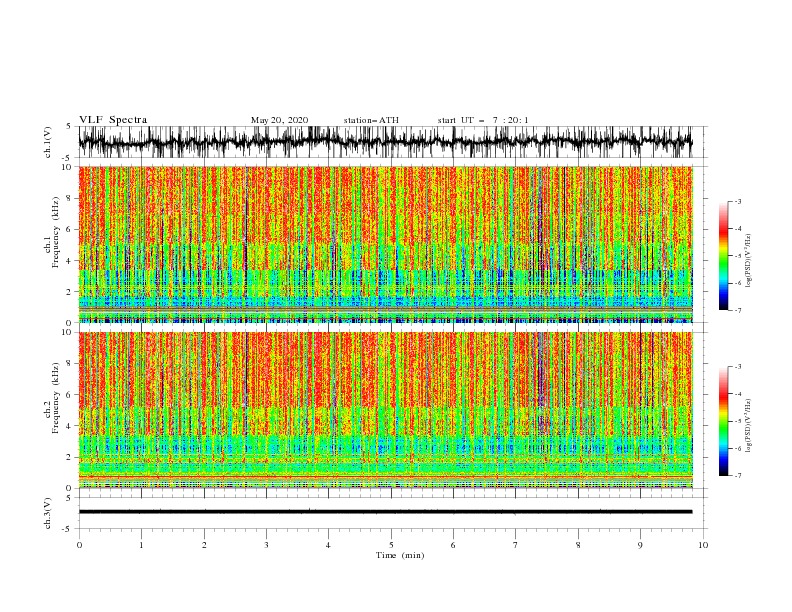Viewport: 792px width, 612px height.
Task: Click the "-5" tick on lower colorbar
Action: 737,421
